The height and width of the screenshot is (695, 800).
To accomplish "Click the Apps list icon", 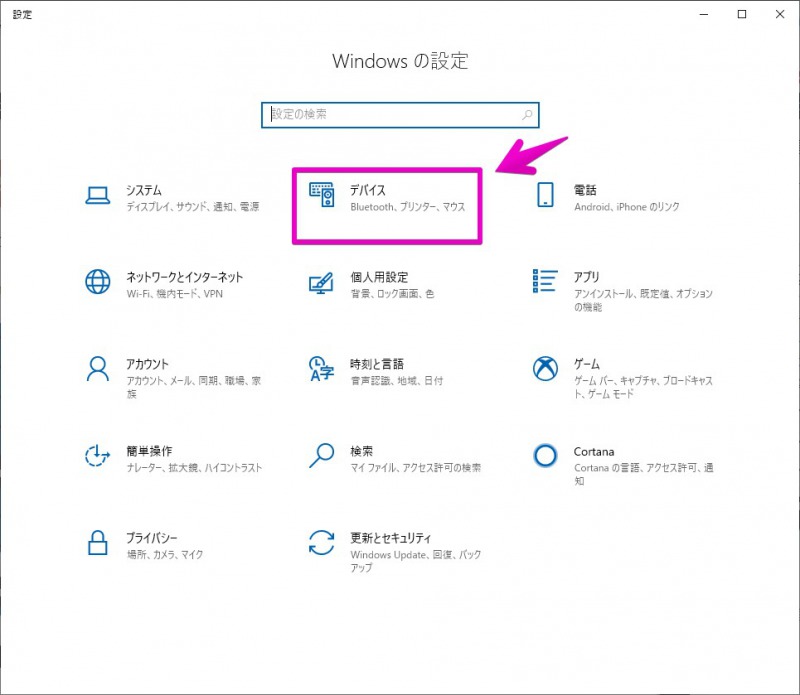I will click(545, 281).
